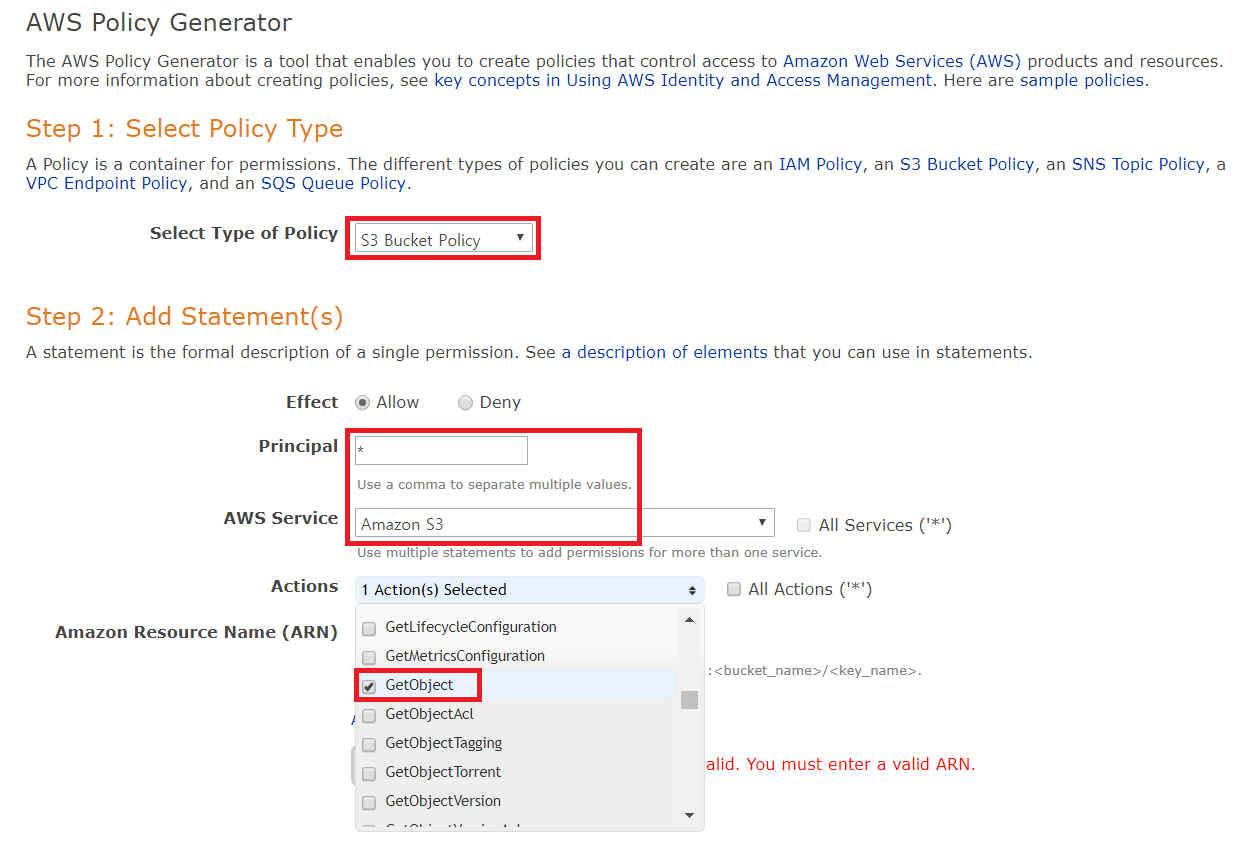
Task: Collapse the Actions selection dropdown
Action: (x=530, y=589)
